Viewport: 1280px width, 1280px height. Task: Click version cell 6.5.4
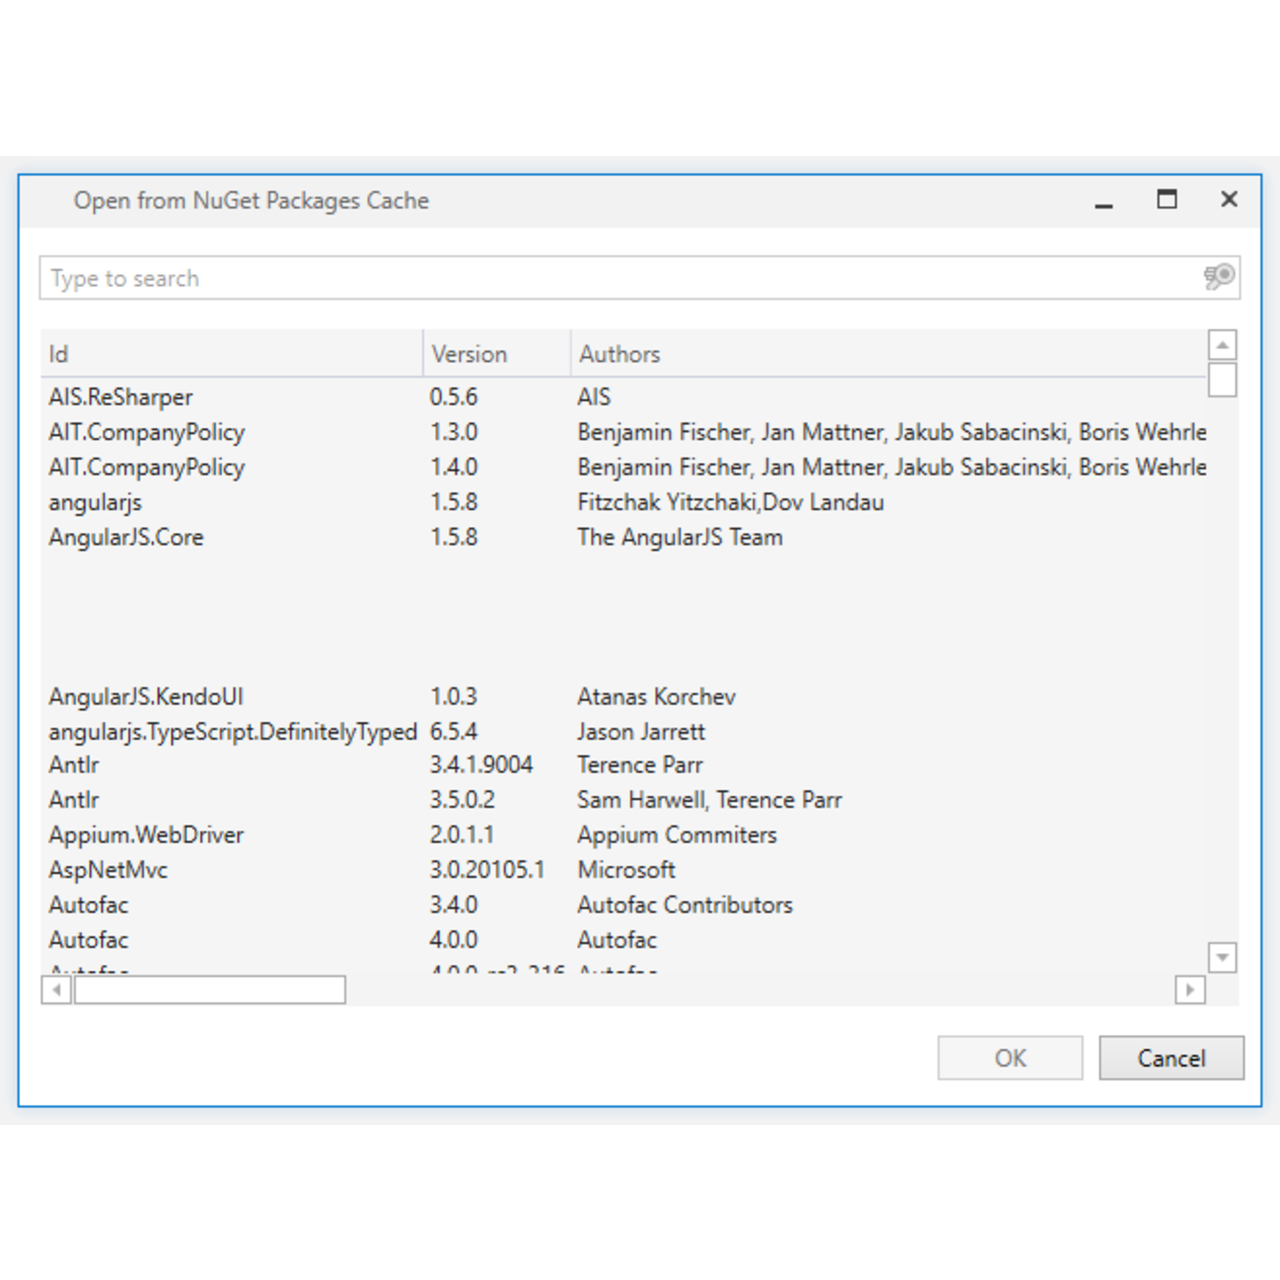tap(454, 732)
